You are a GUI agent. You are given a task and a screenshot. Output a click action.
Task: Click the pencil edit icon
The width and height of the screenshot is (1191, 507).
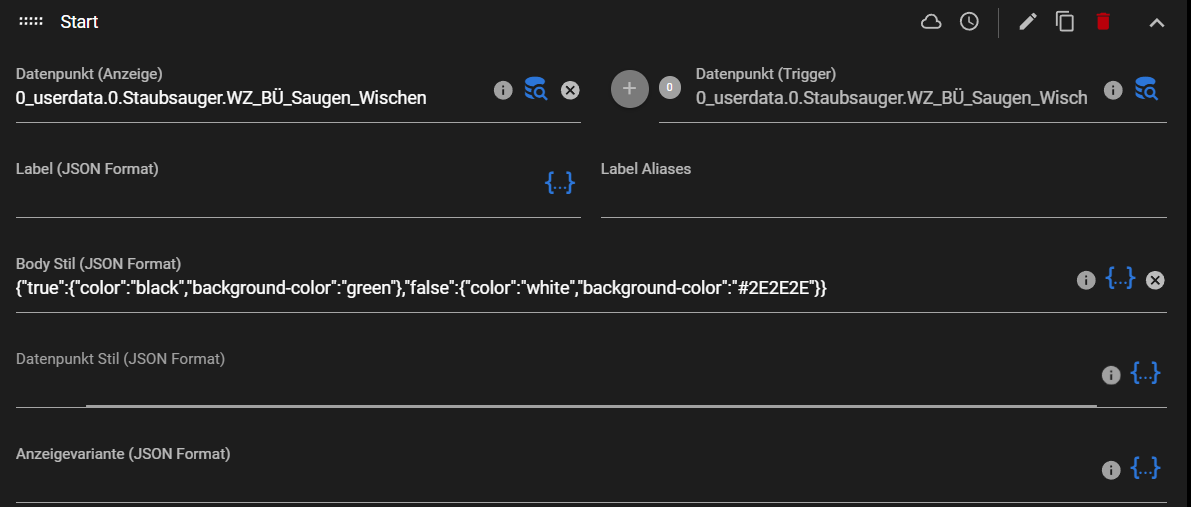[x=1028, y=22]
